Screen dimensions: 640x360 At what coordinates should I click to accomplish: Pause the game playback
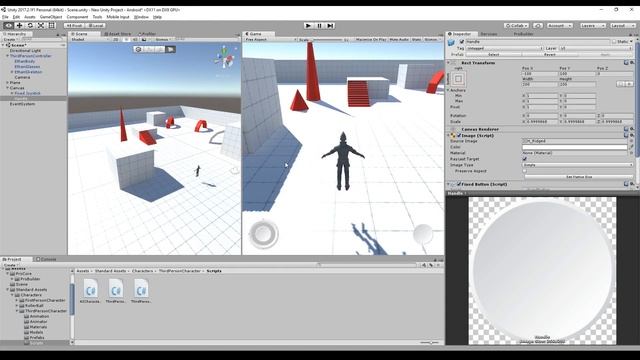pyautogui.click(x=320, y=25)
